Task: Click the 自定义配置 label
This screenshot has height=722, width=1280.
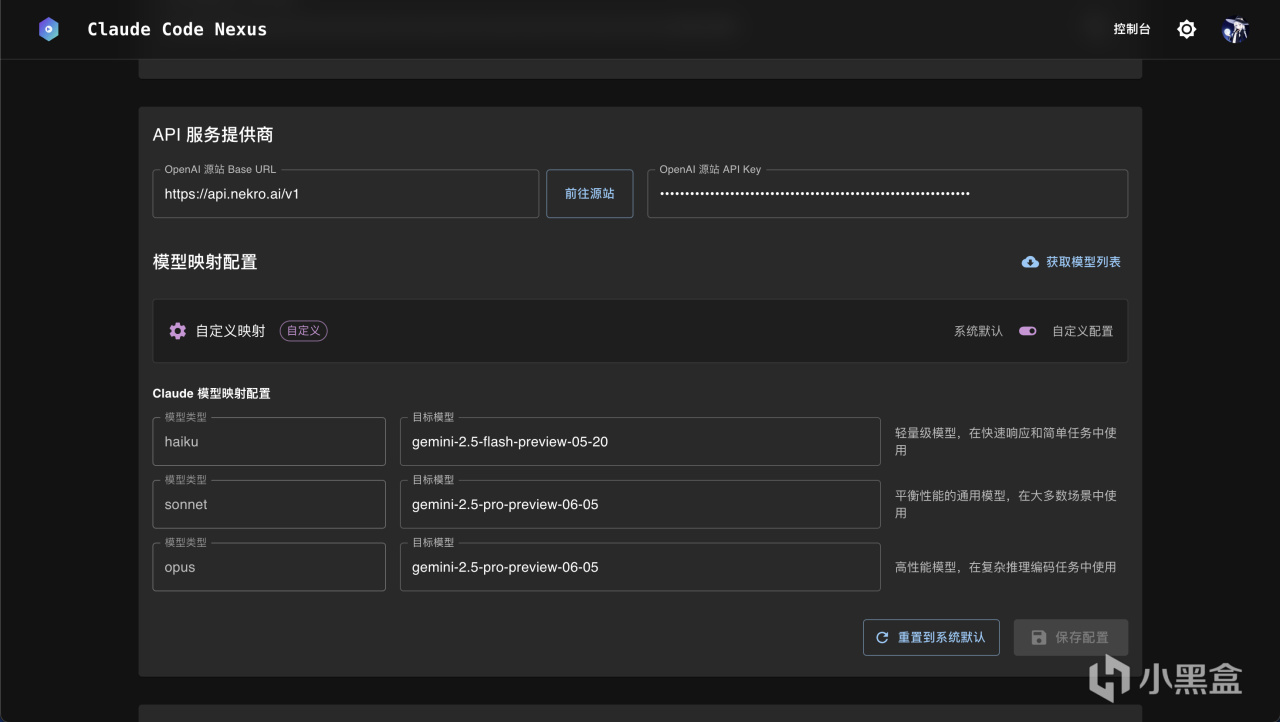Action: click(1082, 331)
